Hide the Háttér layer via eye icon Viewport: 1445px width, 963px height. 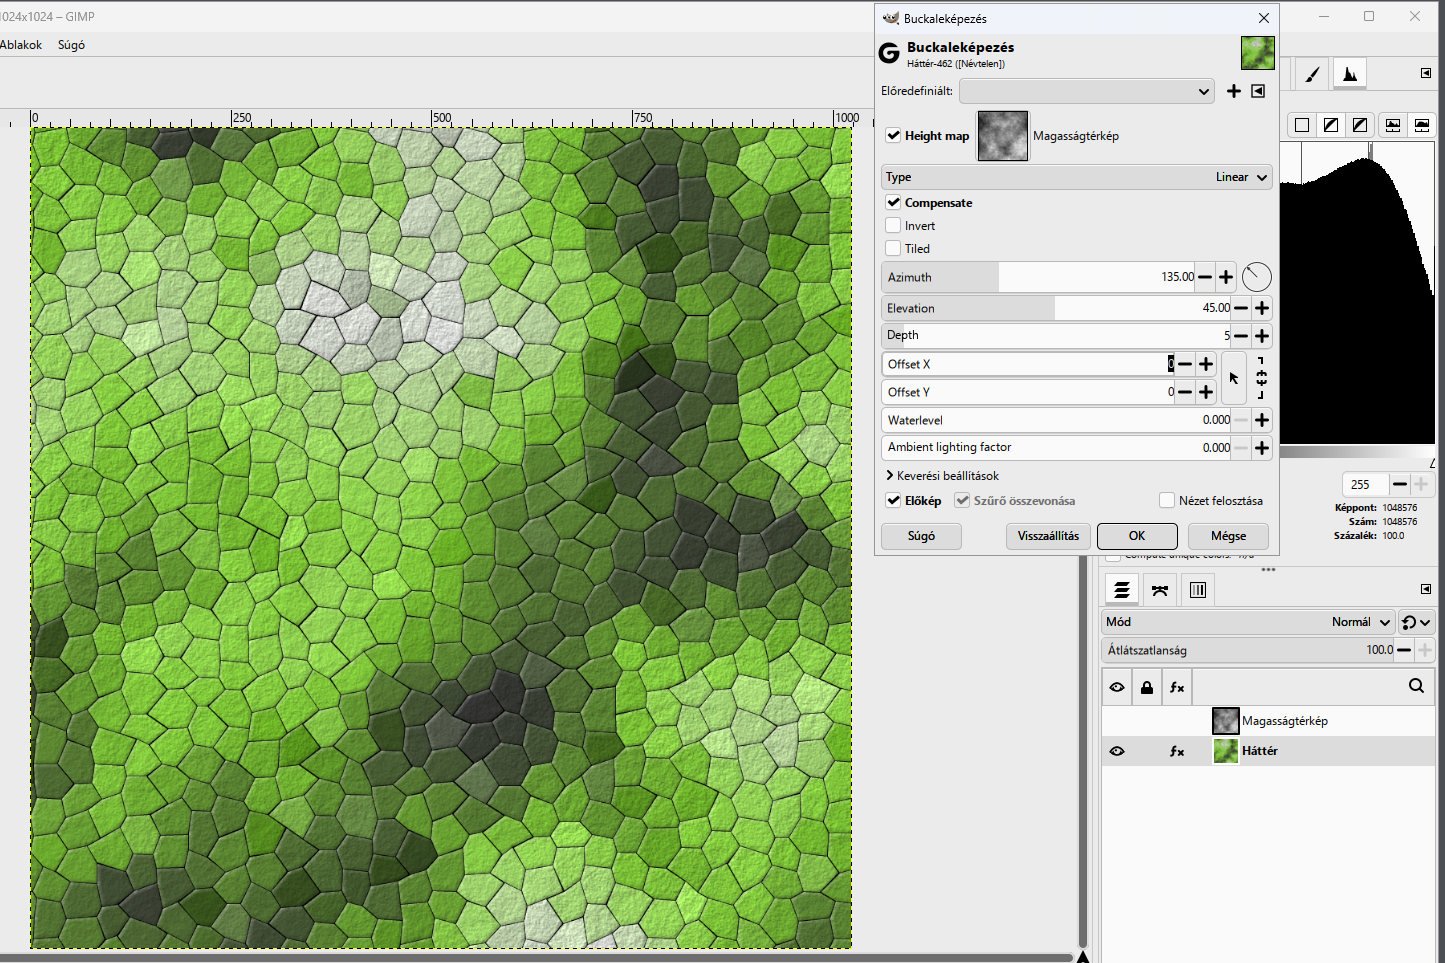tap(1117, 751)
